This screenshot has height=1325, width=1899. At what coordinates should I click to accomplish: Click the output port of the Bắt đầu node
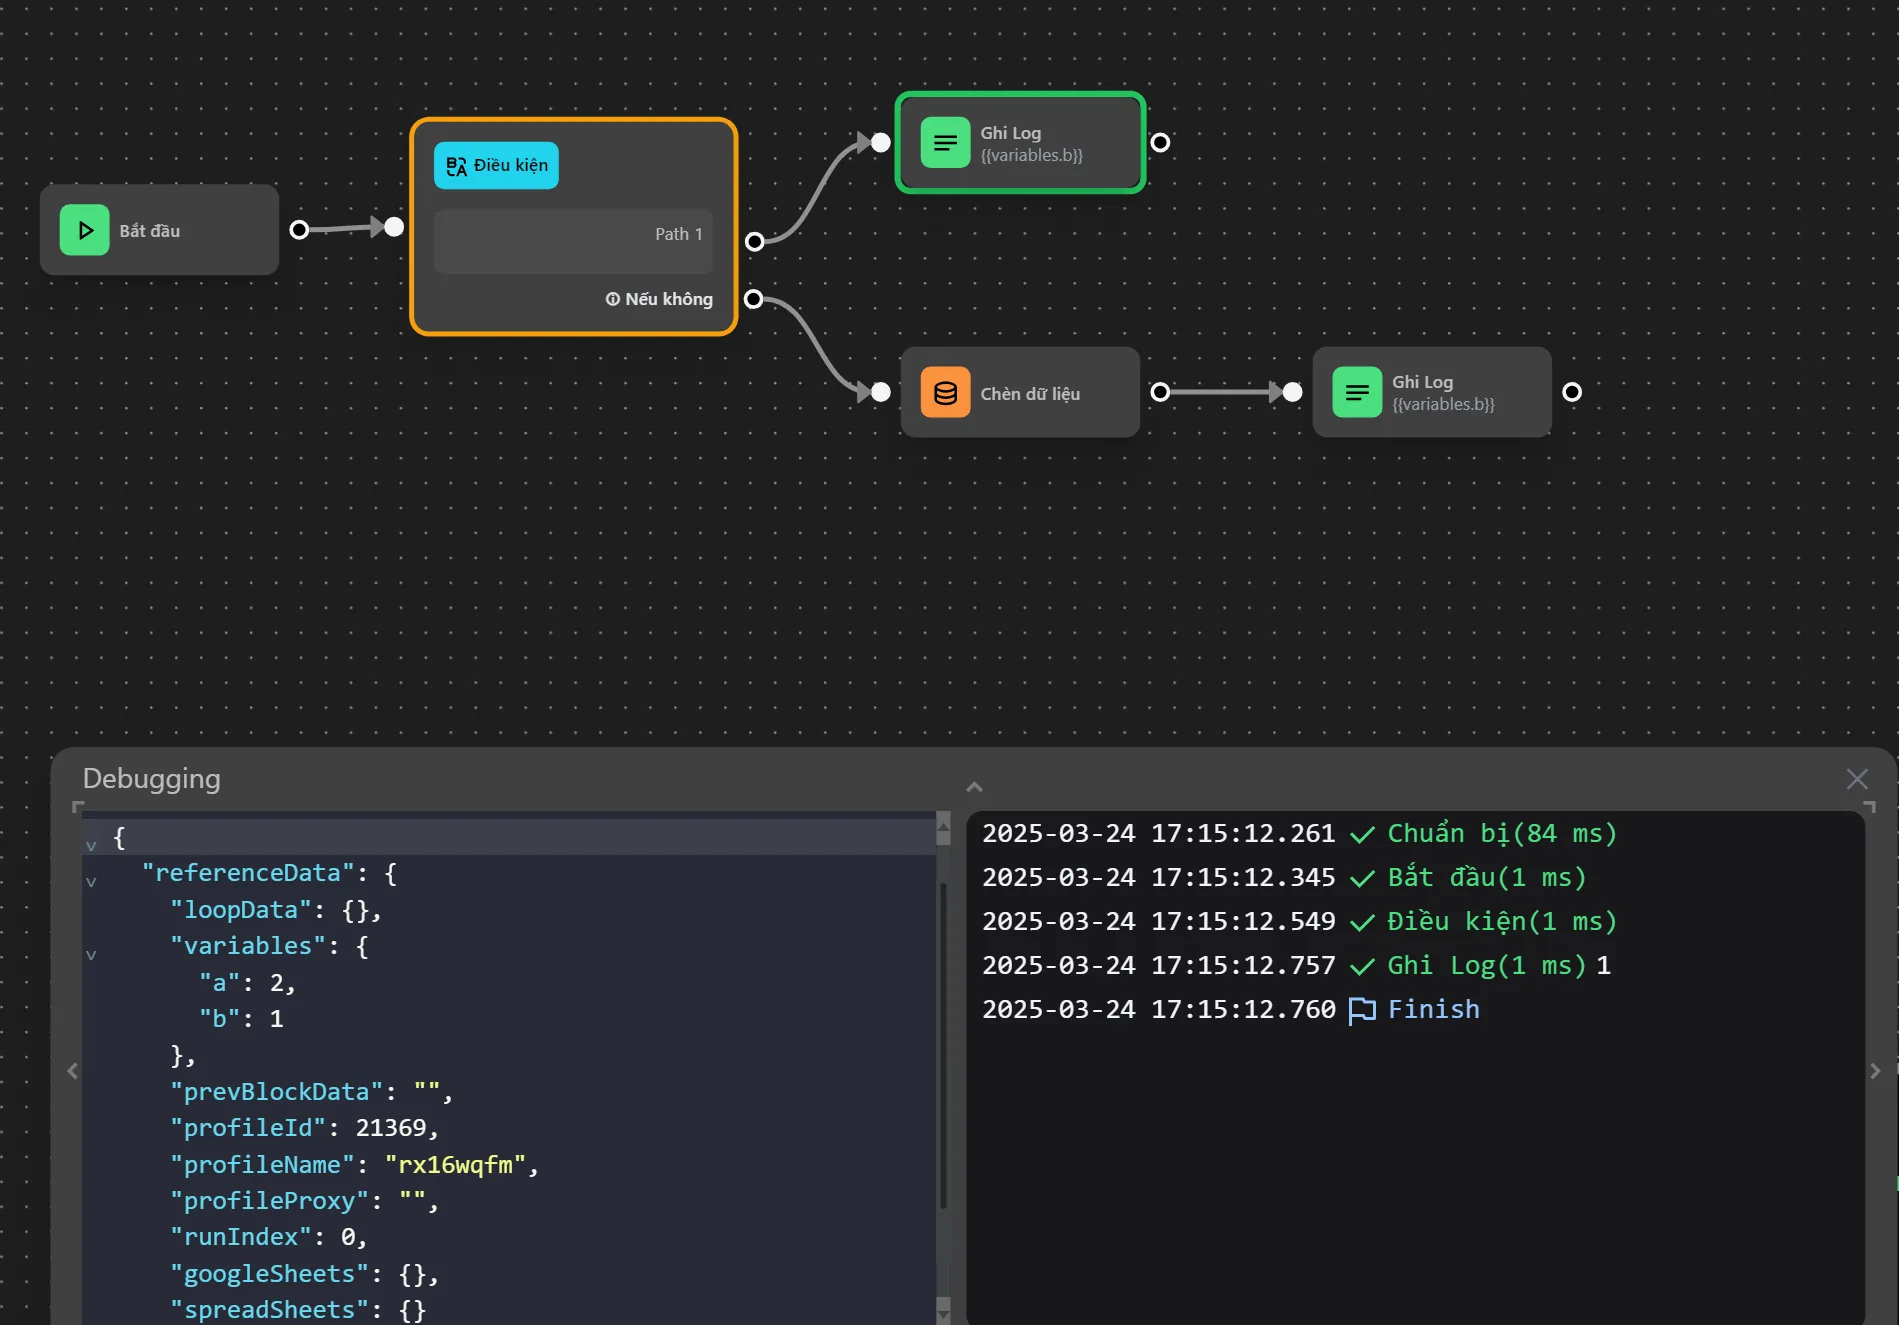click(298, 229)
